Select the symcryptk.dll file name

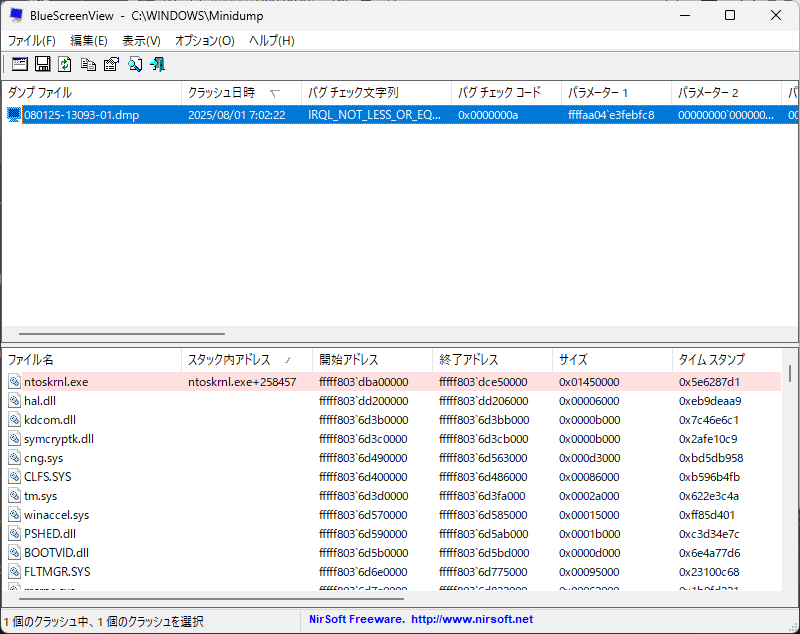pos(59,439)
